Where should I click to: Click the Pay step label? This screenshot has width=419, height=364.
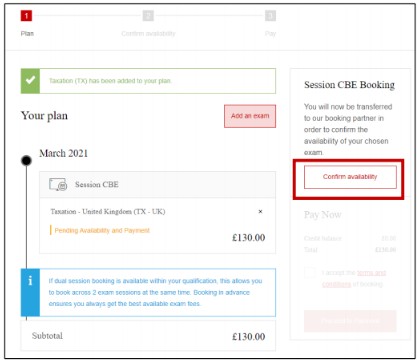270,34
